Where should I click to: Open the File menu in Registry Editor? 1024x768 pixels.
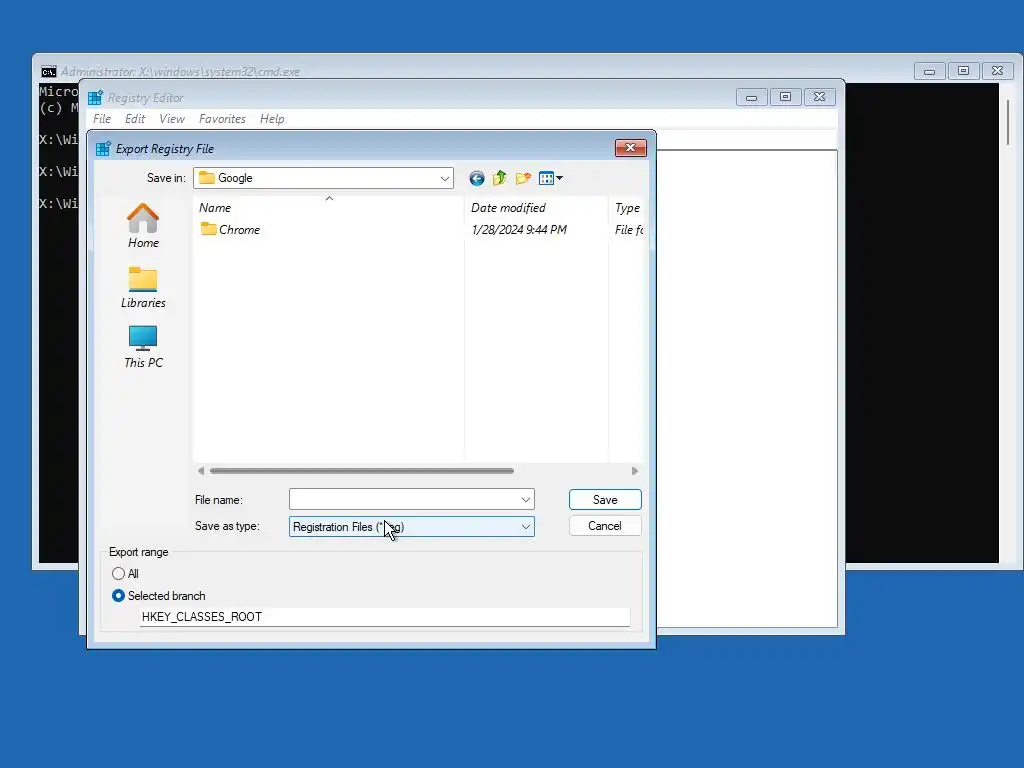coord(102,119)
